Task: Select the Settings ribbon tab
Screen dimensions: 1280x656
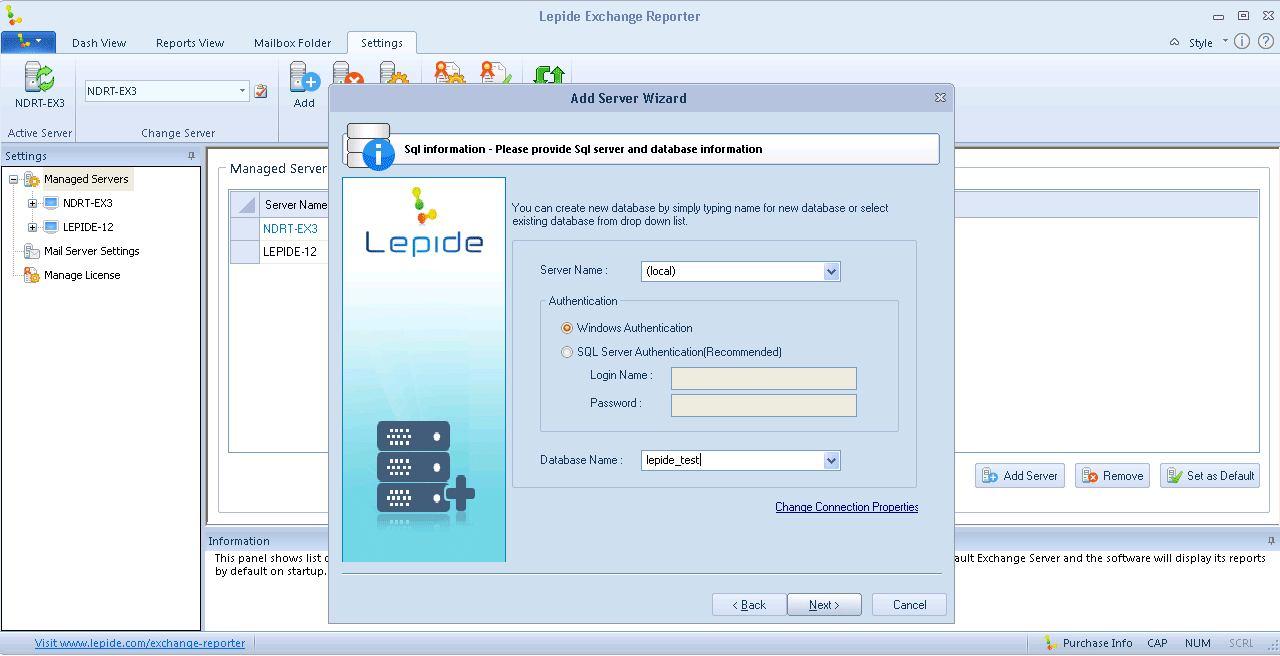Action: [382, 43]
